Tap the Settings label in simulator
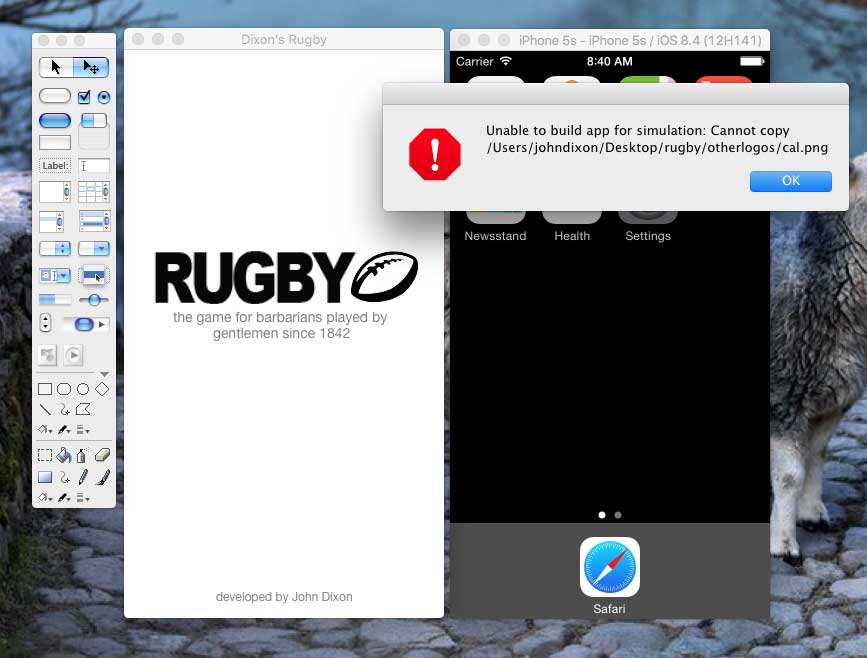The width and height of the screenshot is (867, 658). click(647, 236)
